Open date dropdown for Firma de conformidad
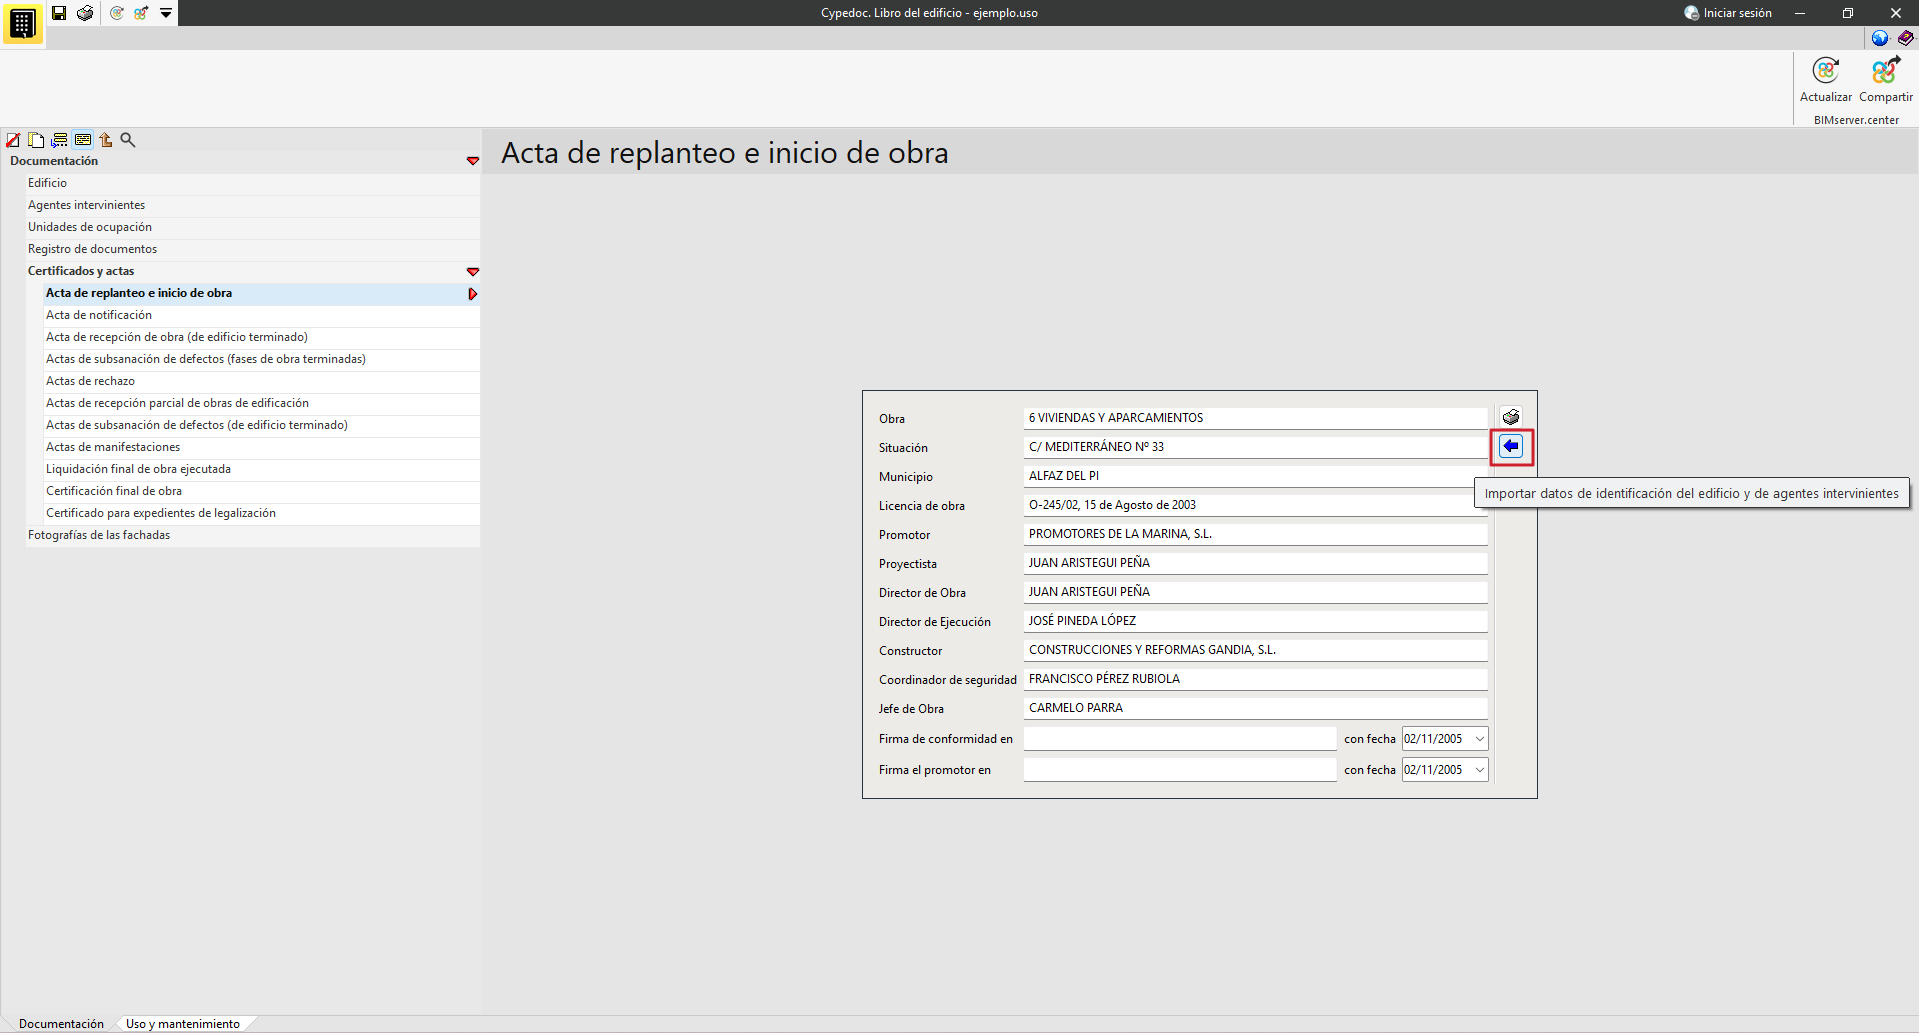1919x1033 pixels. pyautogui.click(x=1480, y=739)
